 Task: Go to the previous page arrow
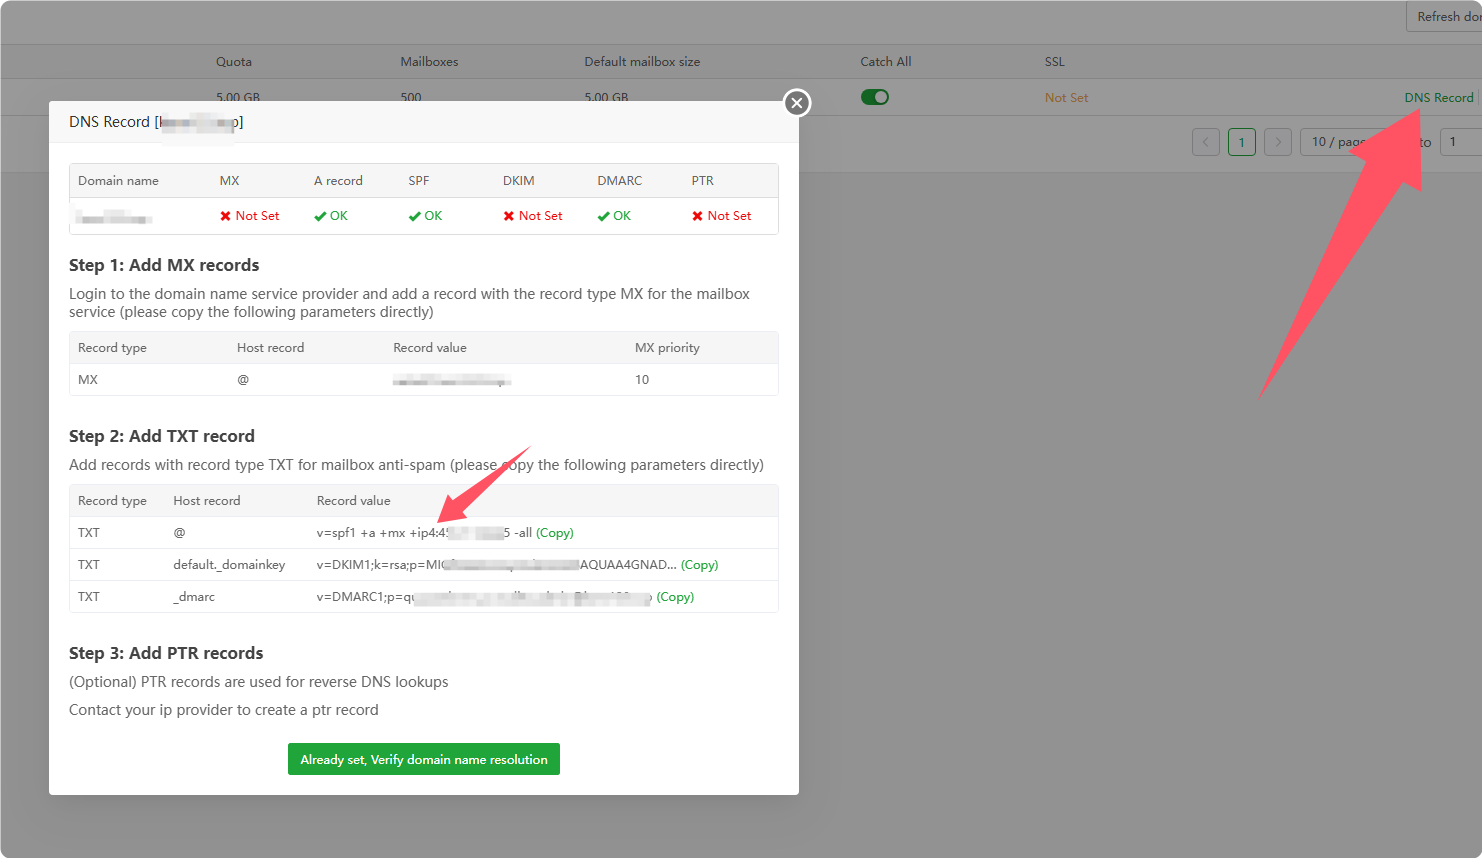click(1206, 142)
